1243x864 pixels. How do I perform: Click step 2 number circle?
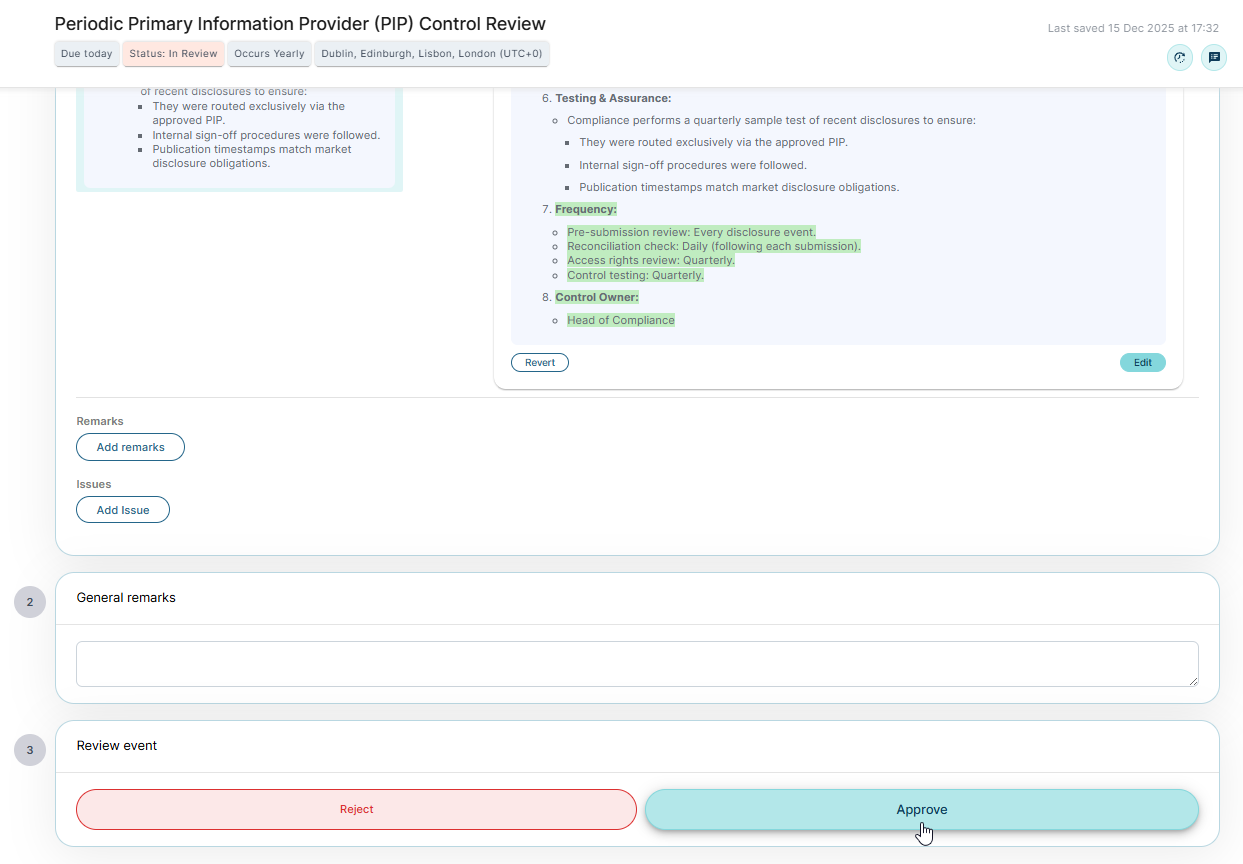click(30, 602)
